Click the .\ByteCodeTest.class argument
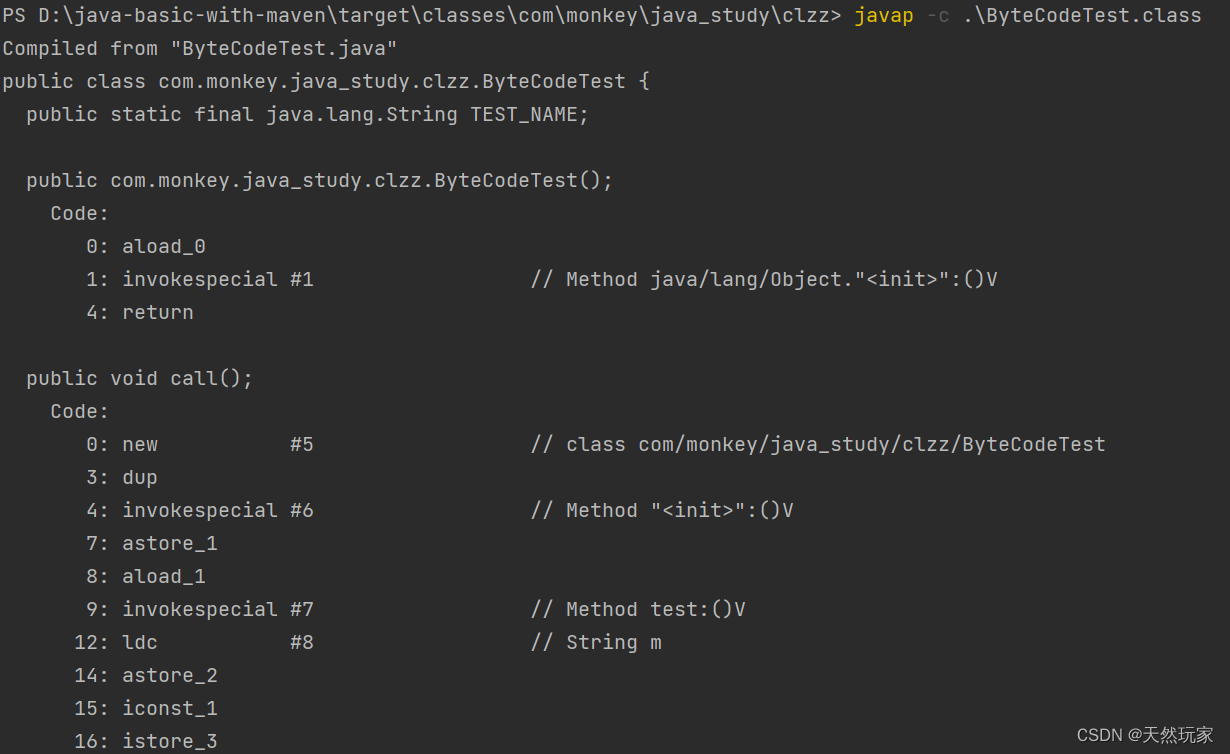This screenshot has height=754, width=1230. click(1082, 16)
